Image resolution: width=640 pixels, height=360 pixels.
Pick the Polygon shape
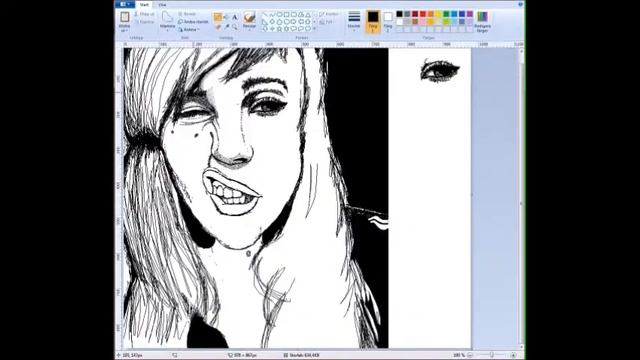(x=301, y=15)
